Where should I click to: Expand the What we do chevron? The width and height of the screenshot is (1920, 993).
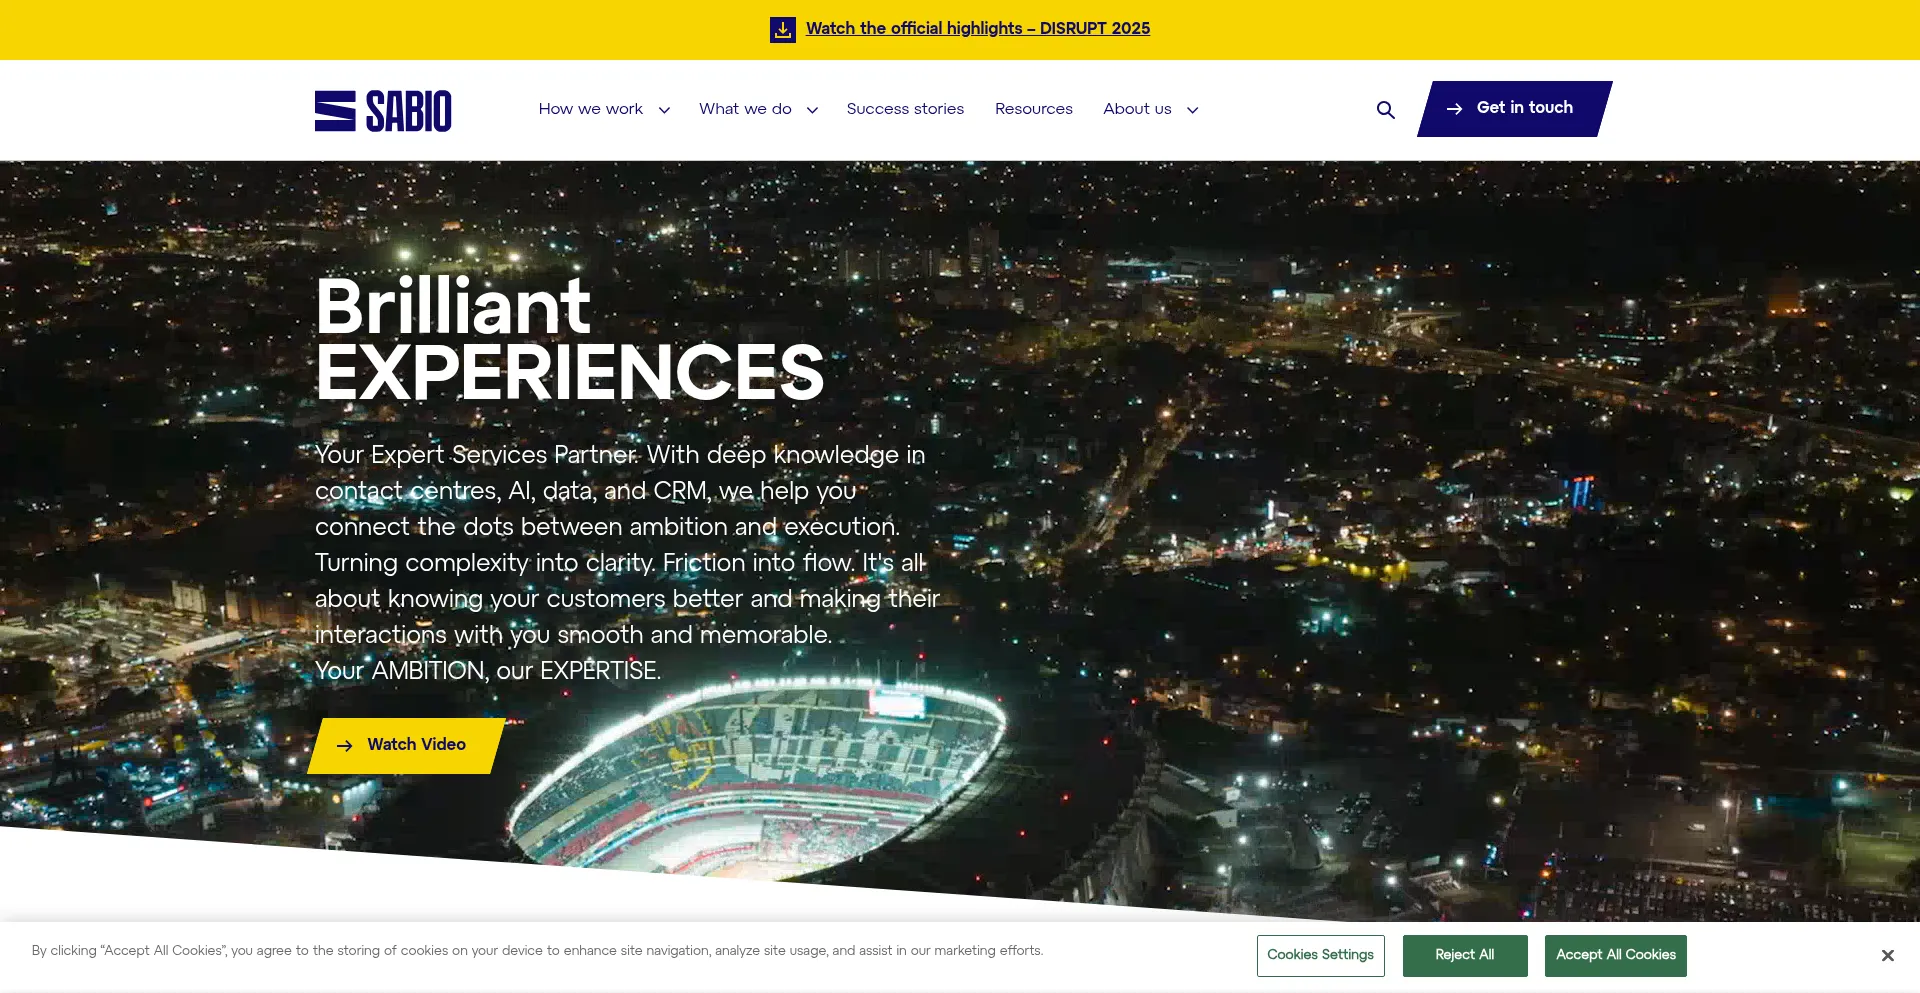(x=812, y=110)
